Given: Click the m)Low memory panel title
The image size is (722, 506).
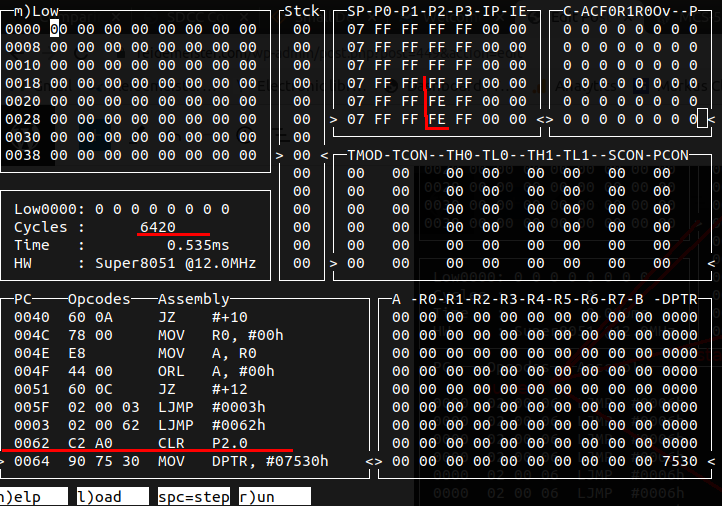Looking at the screenshot, I should point(32,11).
